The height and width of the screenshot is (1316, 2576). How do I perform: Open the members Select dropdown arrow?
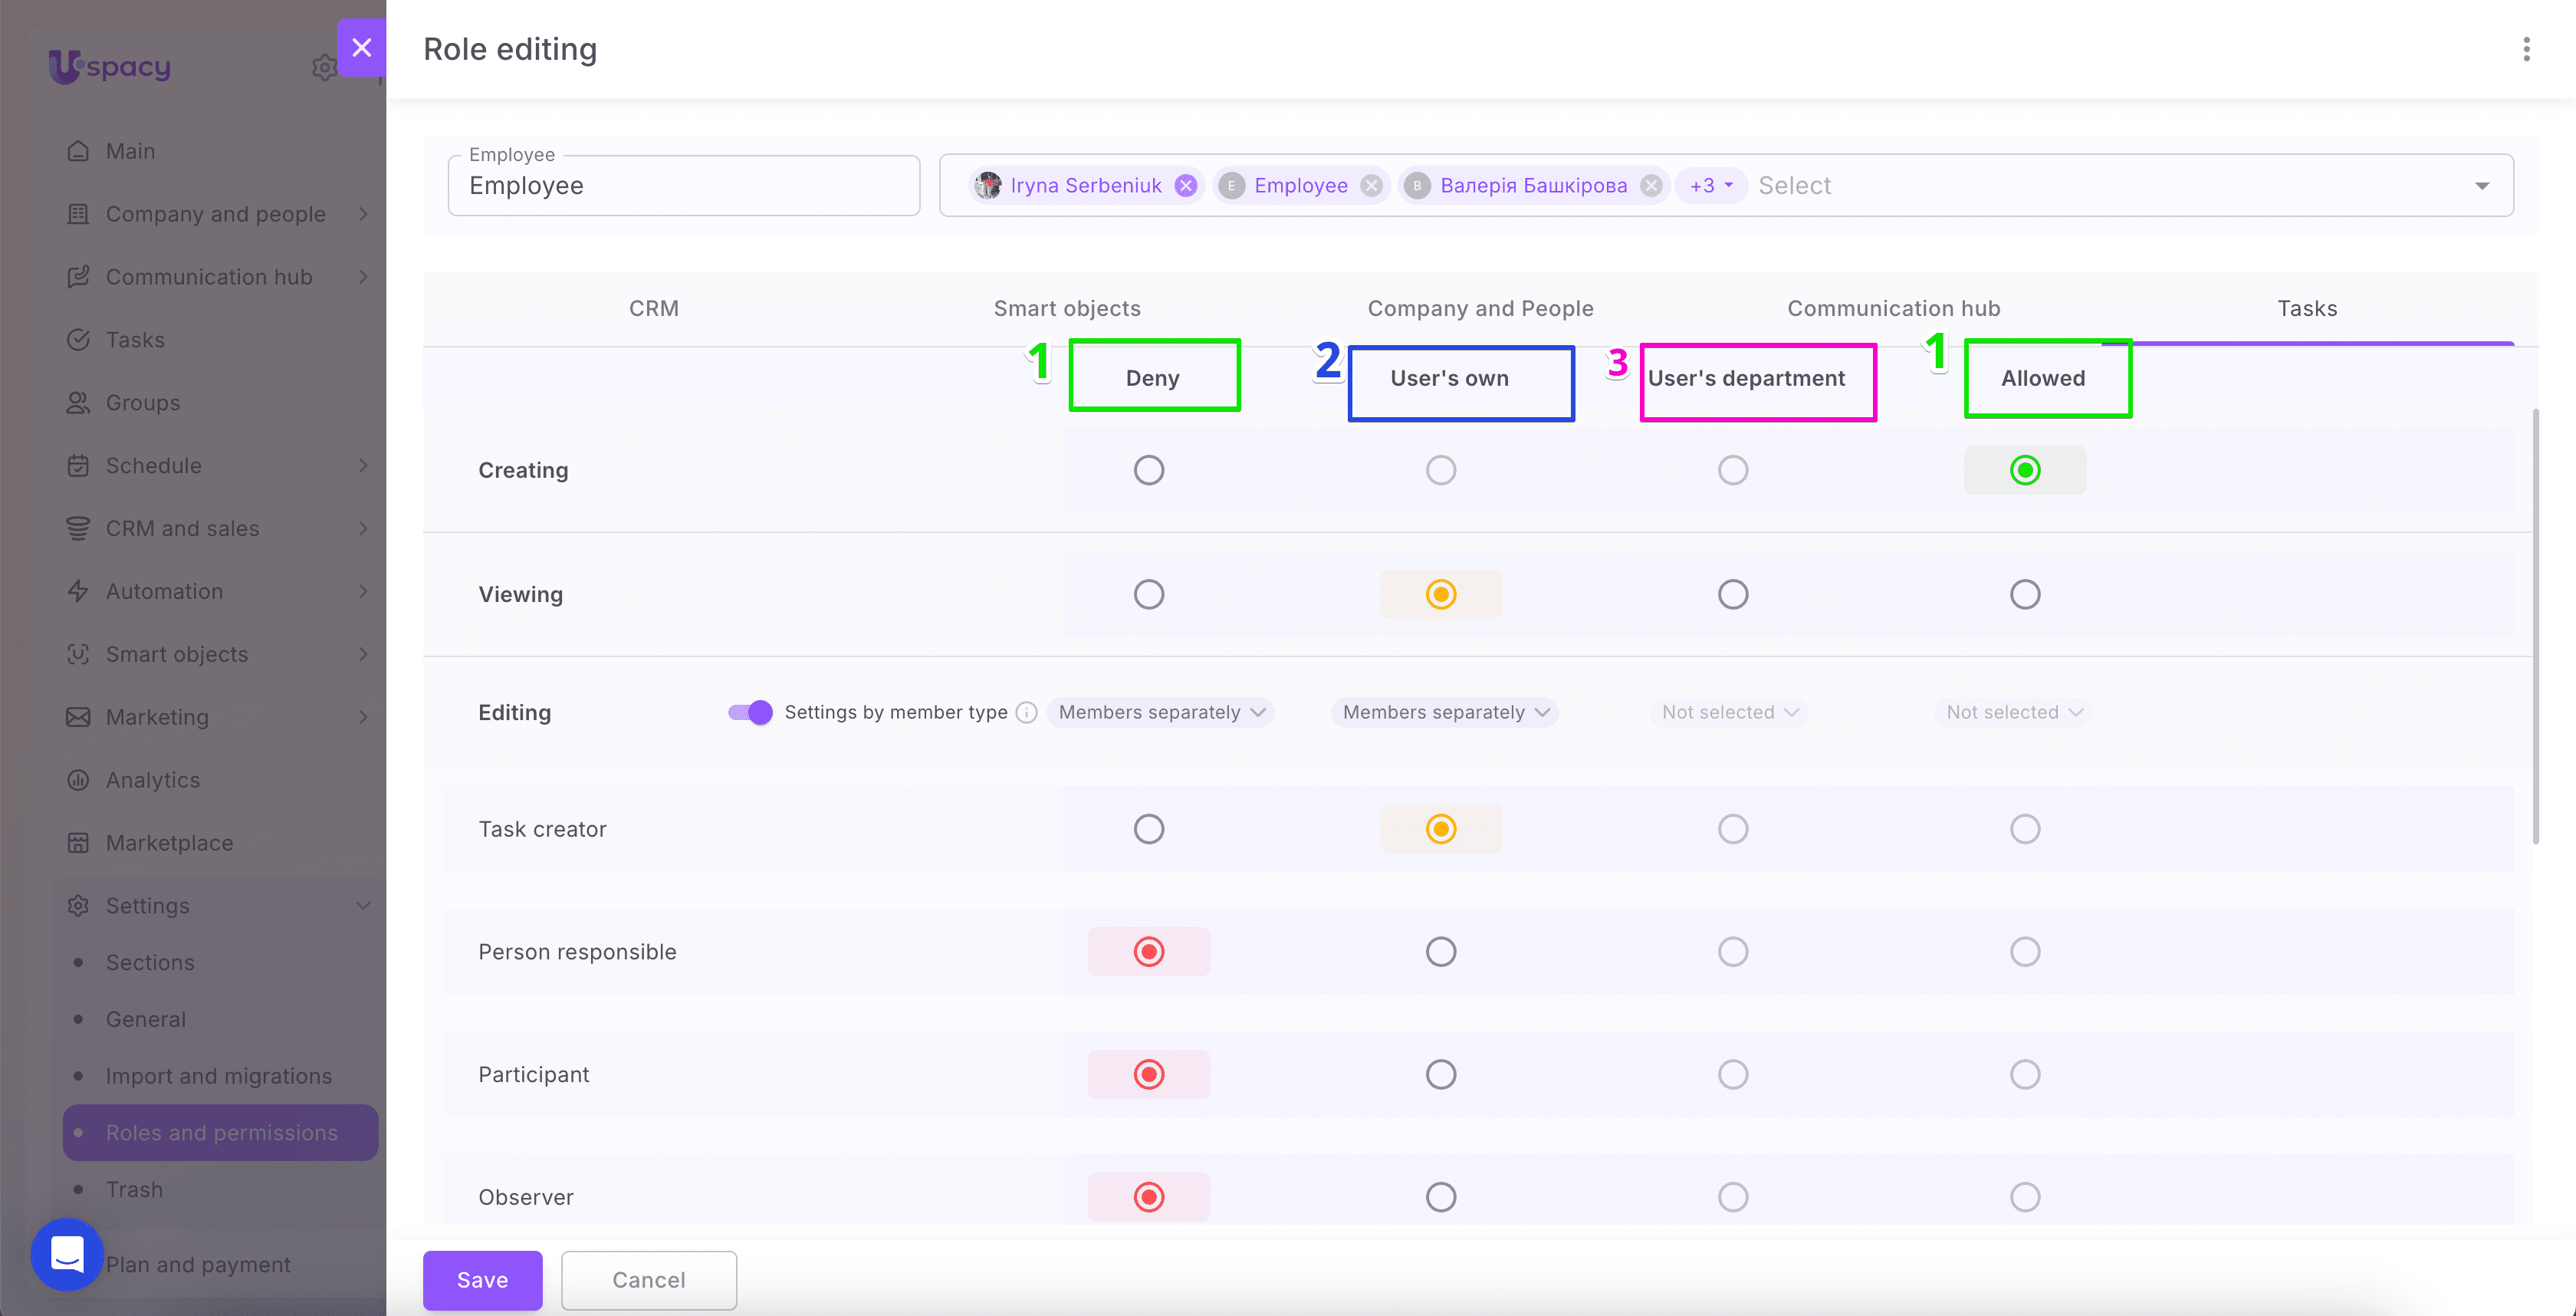click(2482, 186)
